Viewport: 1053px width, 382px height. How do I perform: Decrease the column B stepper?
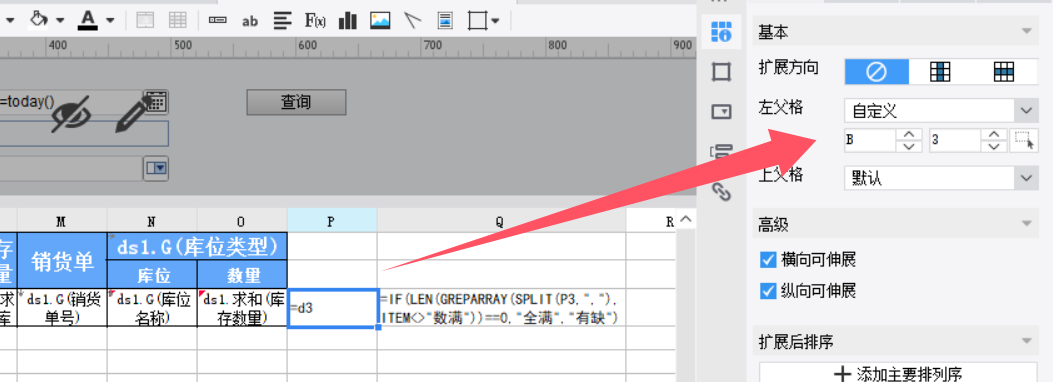point(909,147)
